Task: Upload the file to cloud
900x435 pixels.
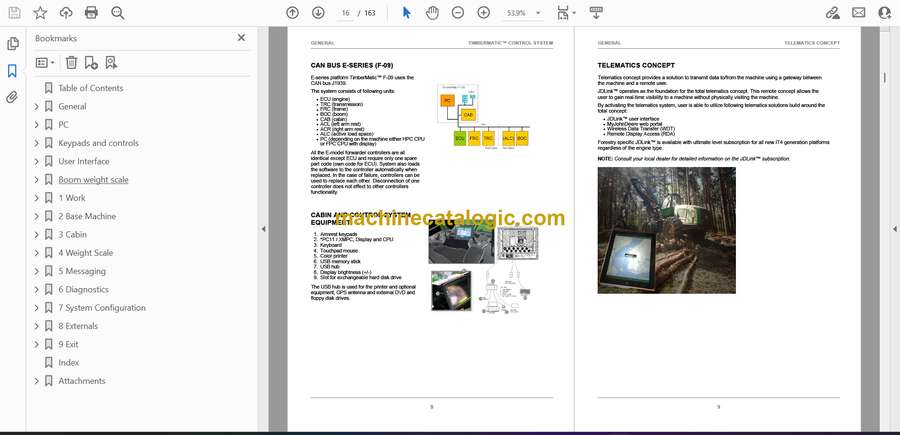Action: coord(66,13)
